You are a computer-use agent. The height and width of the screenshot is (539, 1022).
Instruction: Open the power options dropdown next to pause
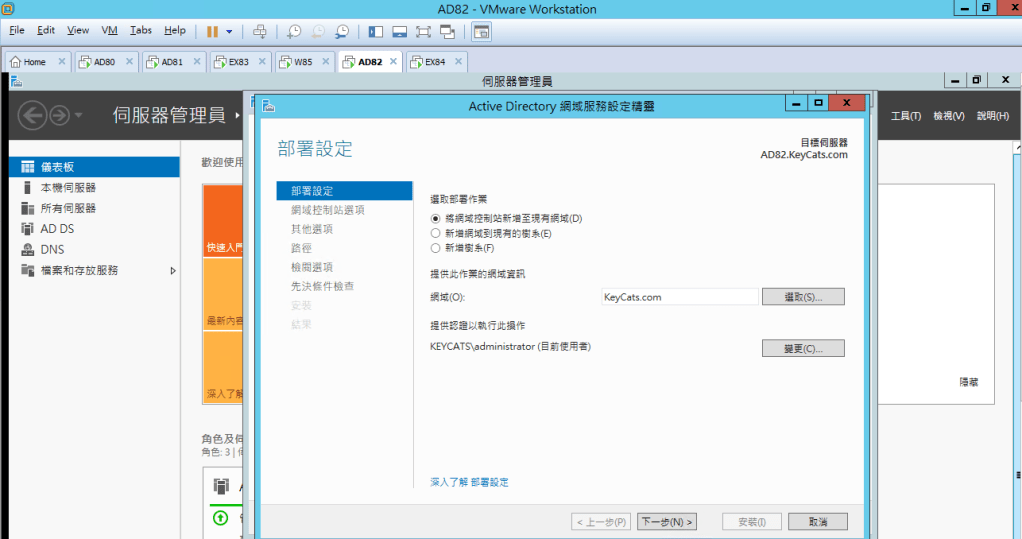click(x=229, y=31)
